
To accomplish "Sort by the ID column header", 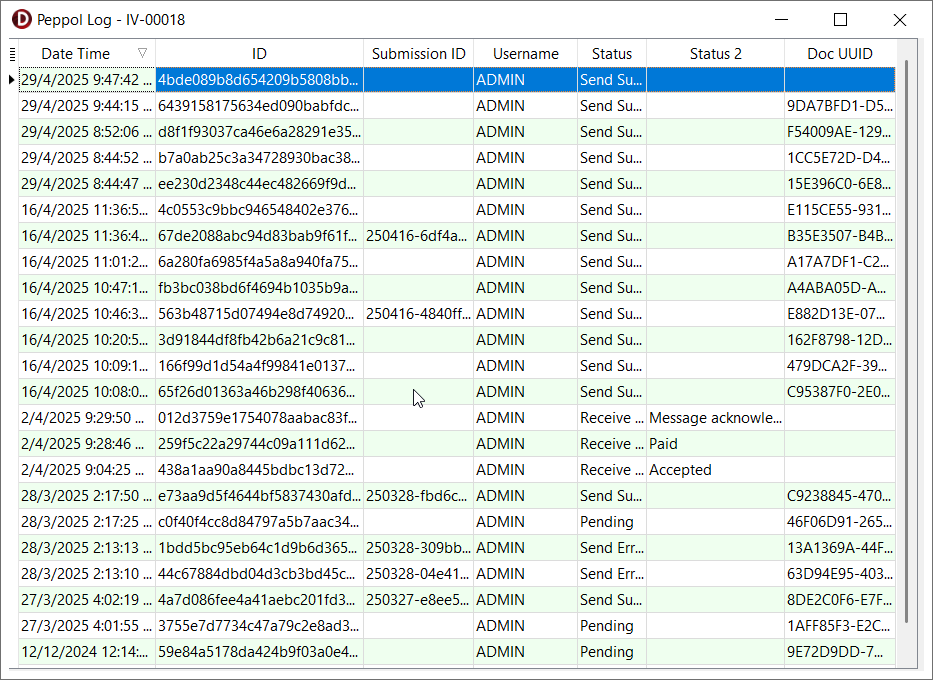I will 259,54.
